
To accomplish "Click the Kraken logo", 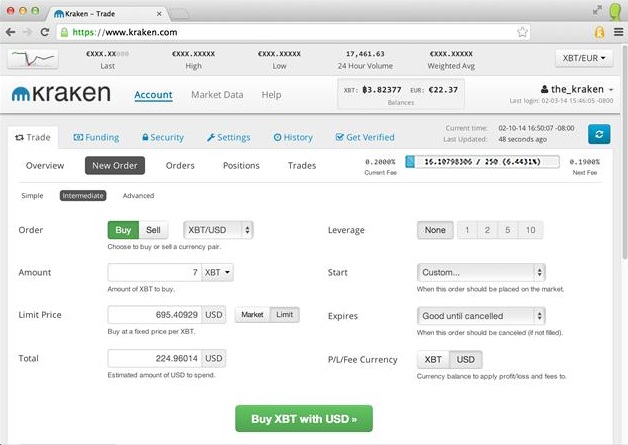I will point(61,93).
